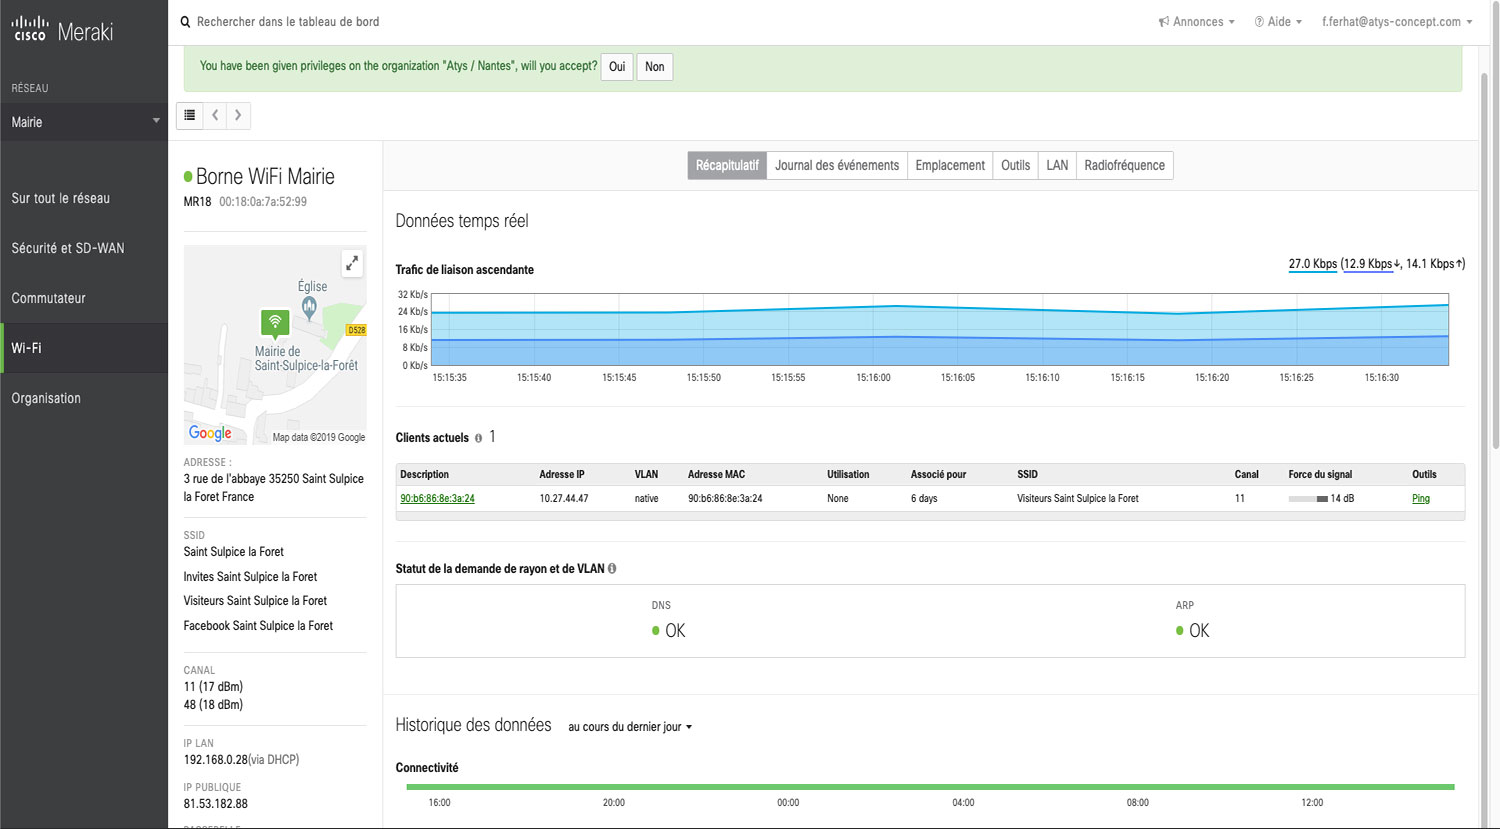This screenshot has height=829, width=1500.
Task: Open Sur tout le réseau menu
Action: pos(84,198)
